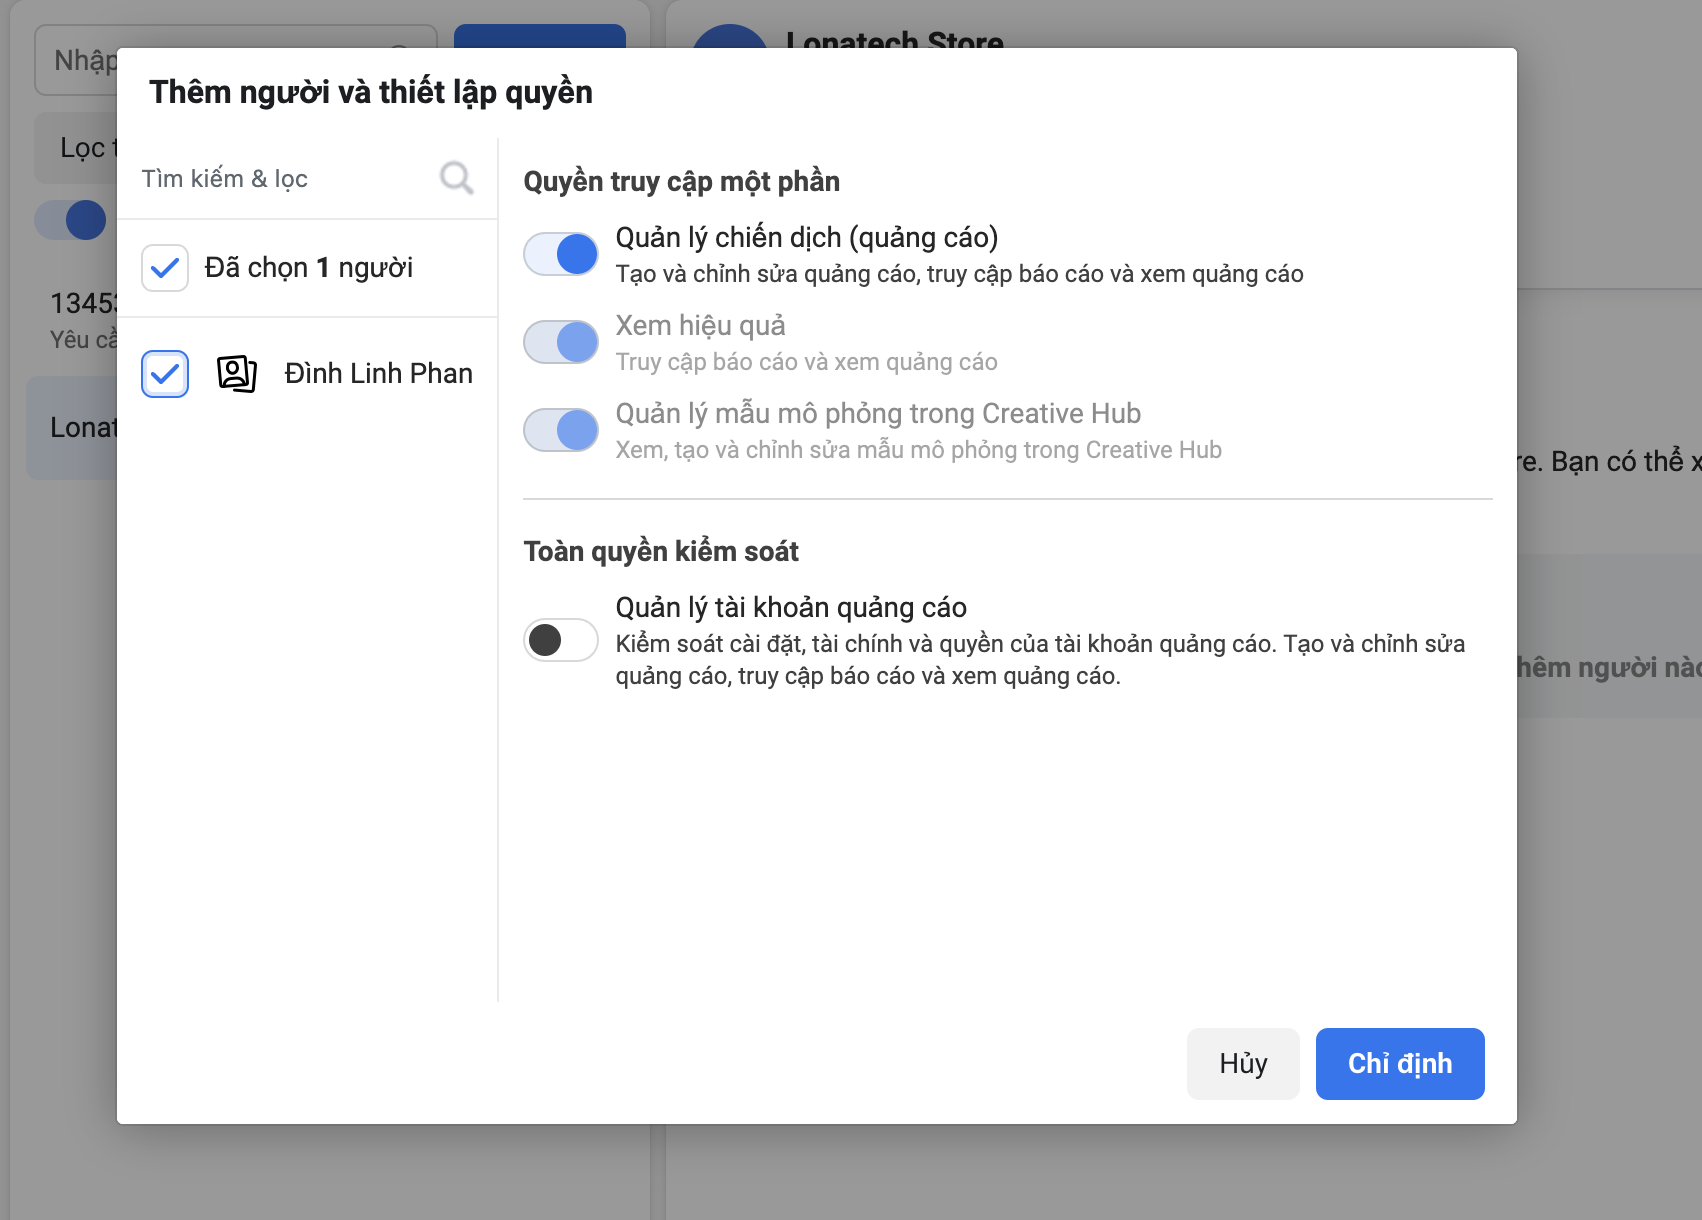Select the 'Lonat' list item in background sidebar
Screen dimensions: 1702x1220
click(x=72, y=428)
